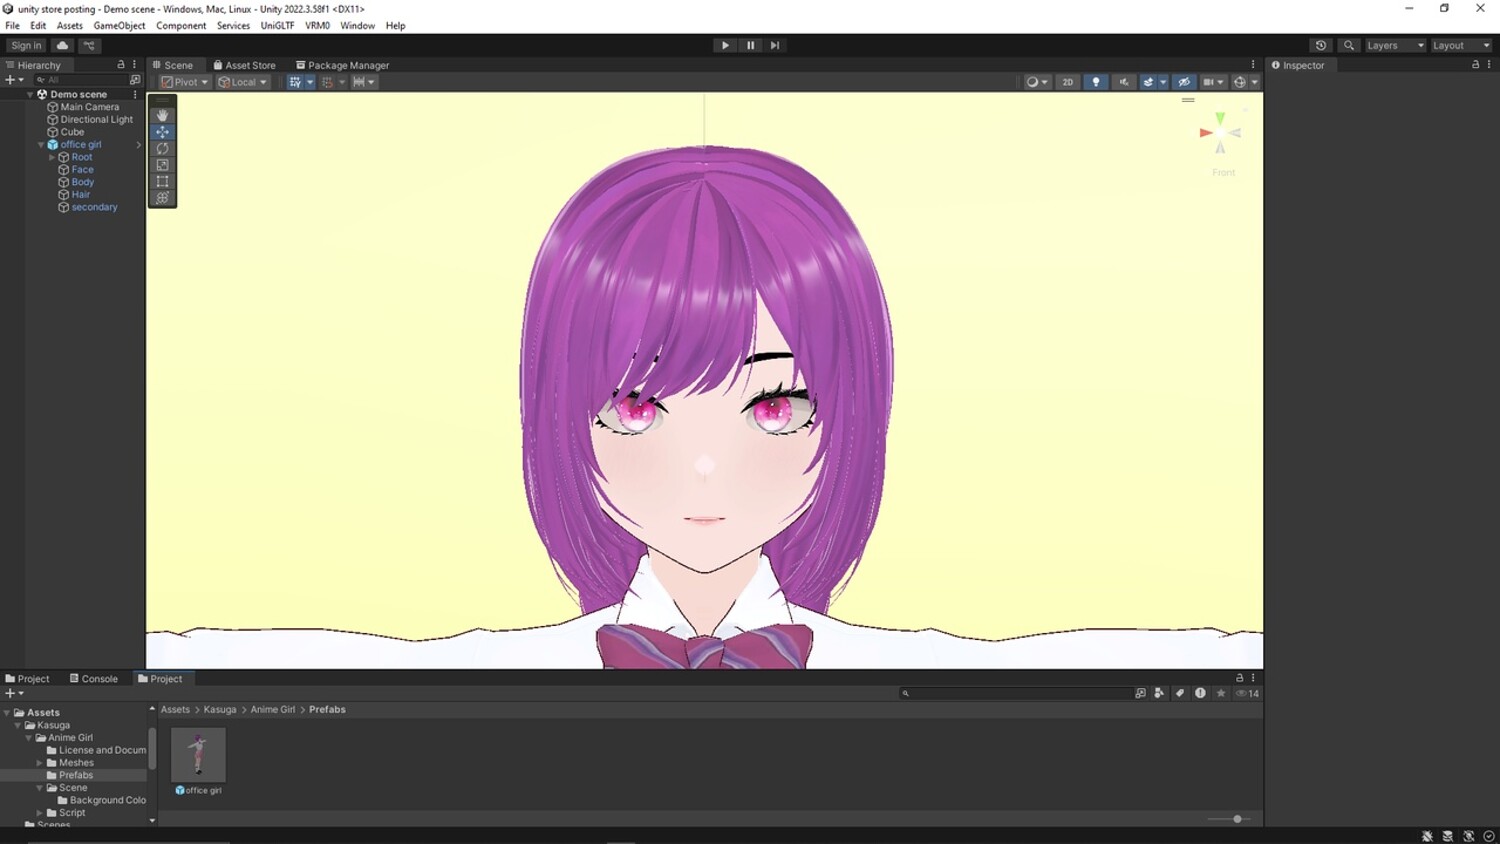Switch to the Asset Store tab

point(244,65)
